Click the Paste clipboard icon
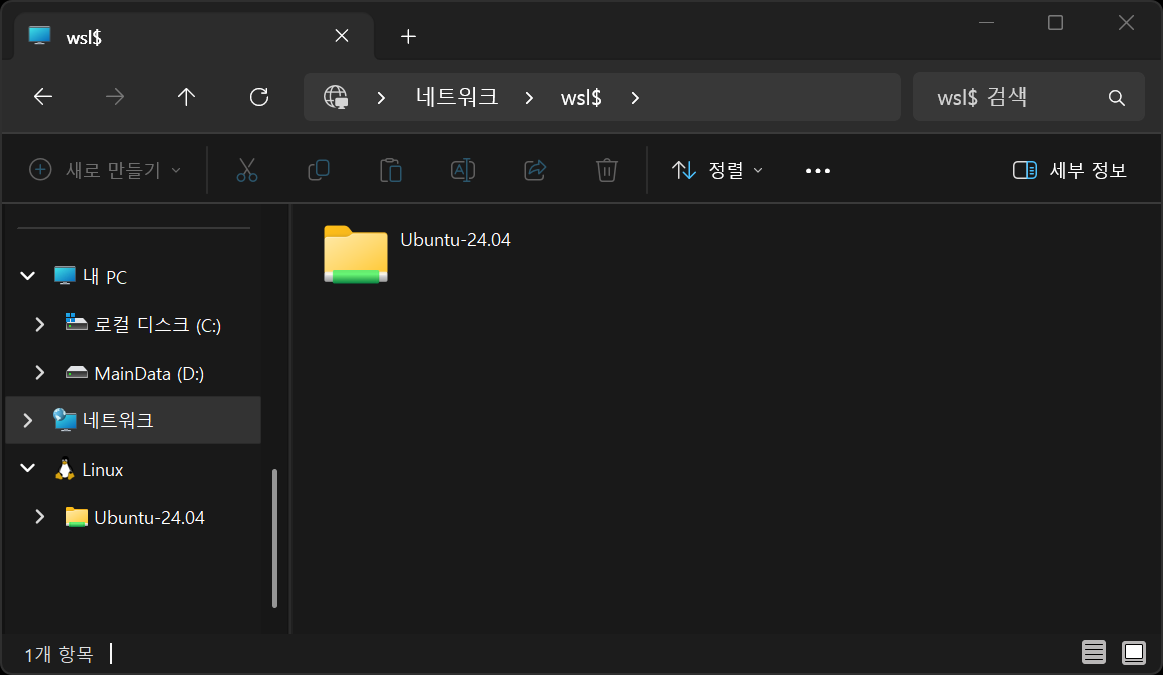The image size is (1163, 675). pos(391,171)
